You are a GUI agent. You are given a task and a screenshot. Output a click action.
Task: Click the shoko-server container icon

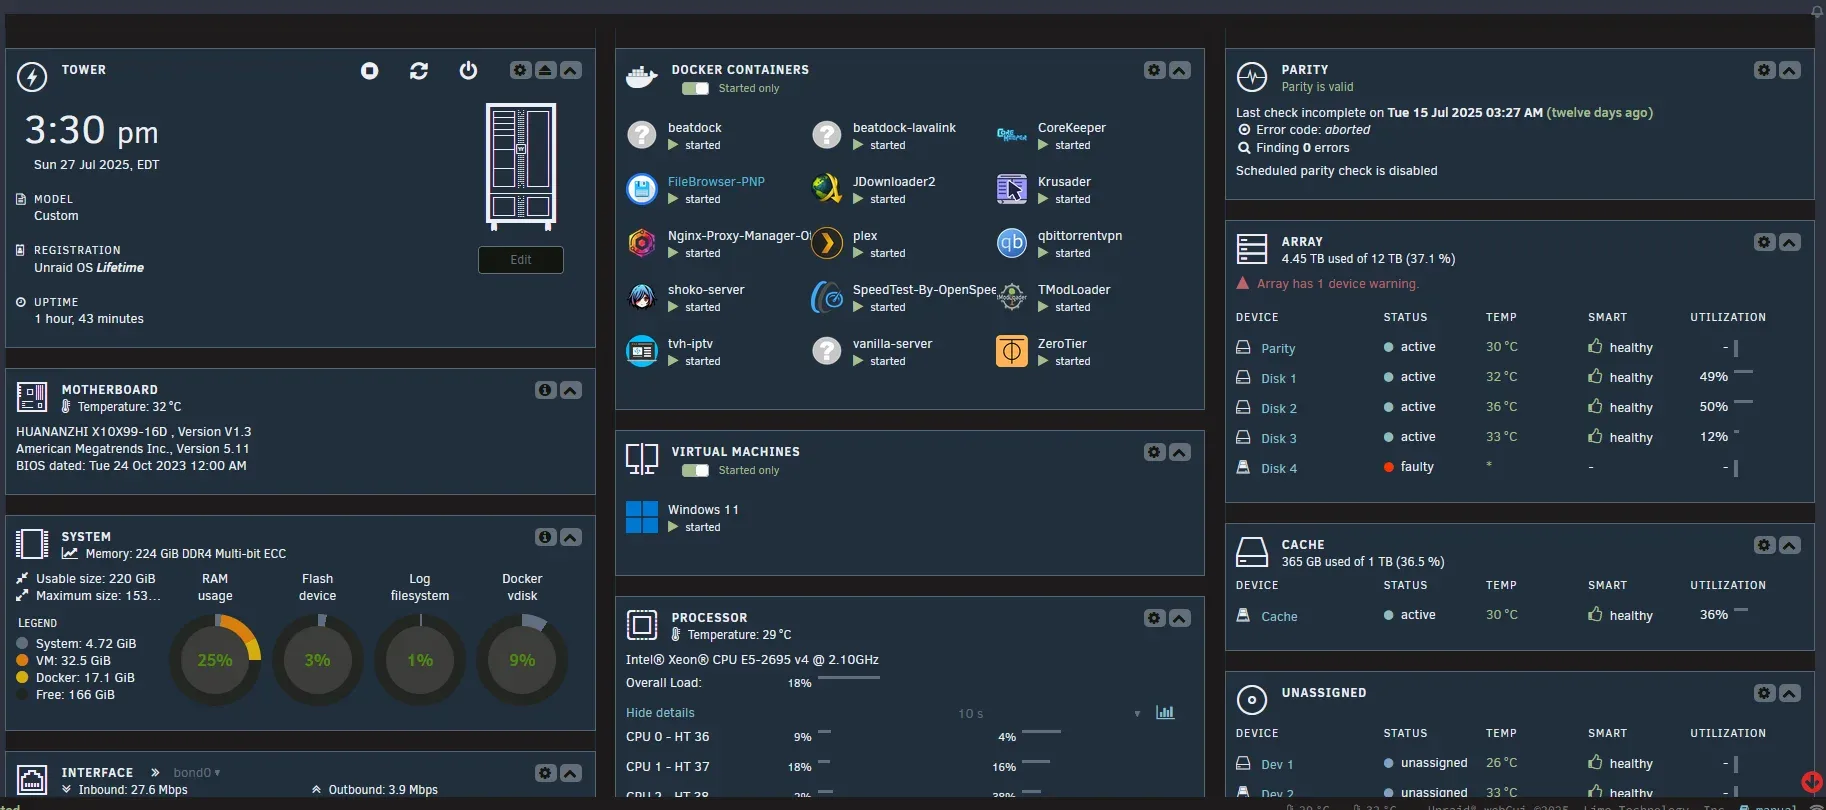pos(642,297)
